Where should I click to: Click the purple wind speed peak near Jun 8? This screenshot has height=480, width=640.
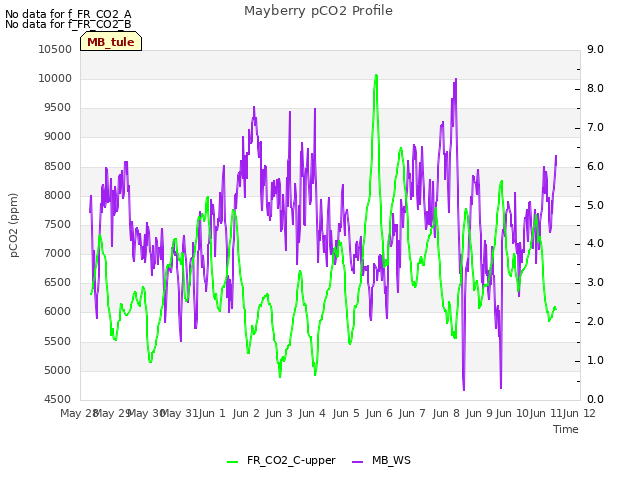pos(456,80)
